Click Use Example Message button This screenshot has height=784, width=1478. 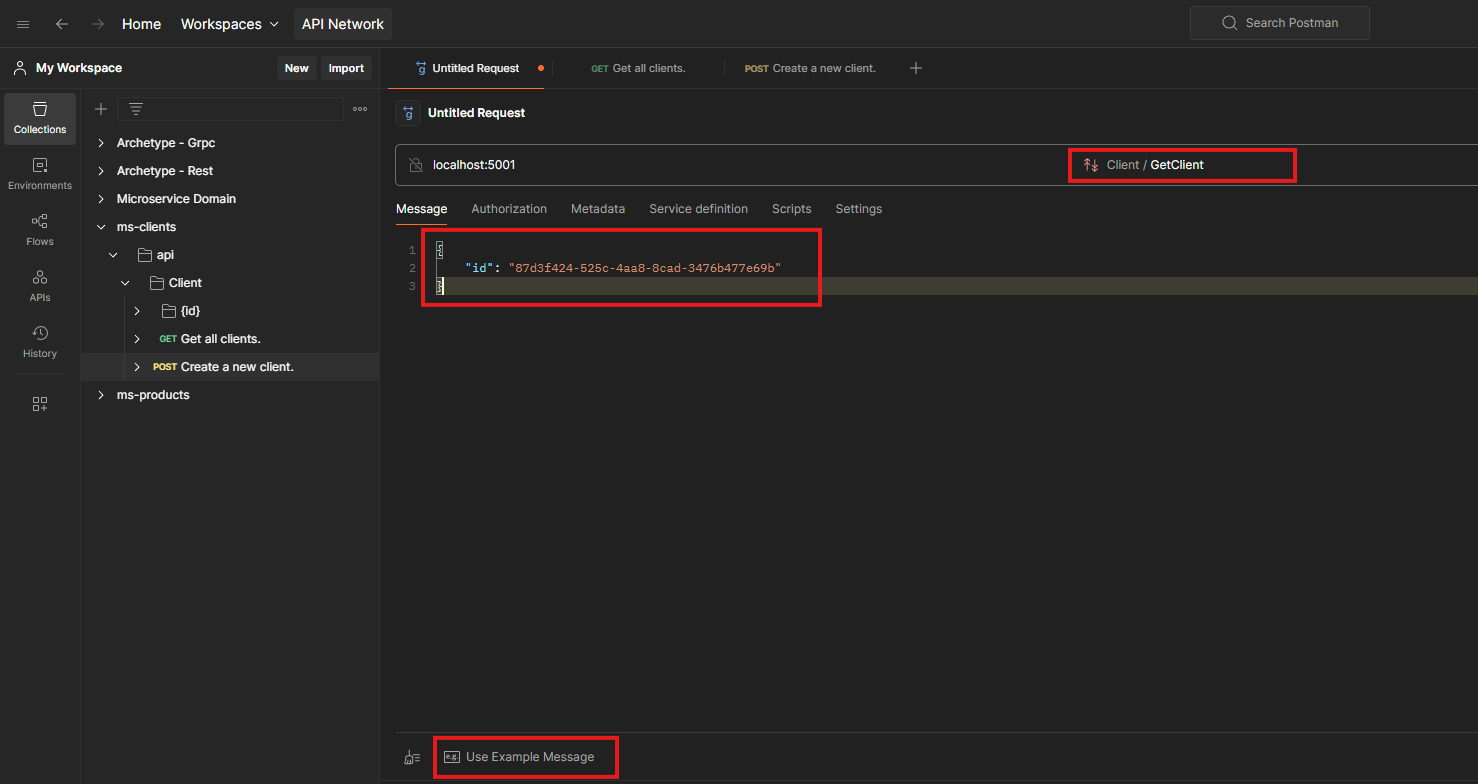pos(520,757)
